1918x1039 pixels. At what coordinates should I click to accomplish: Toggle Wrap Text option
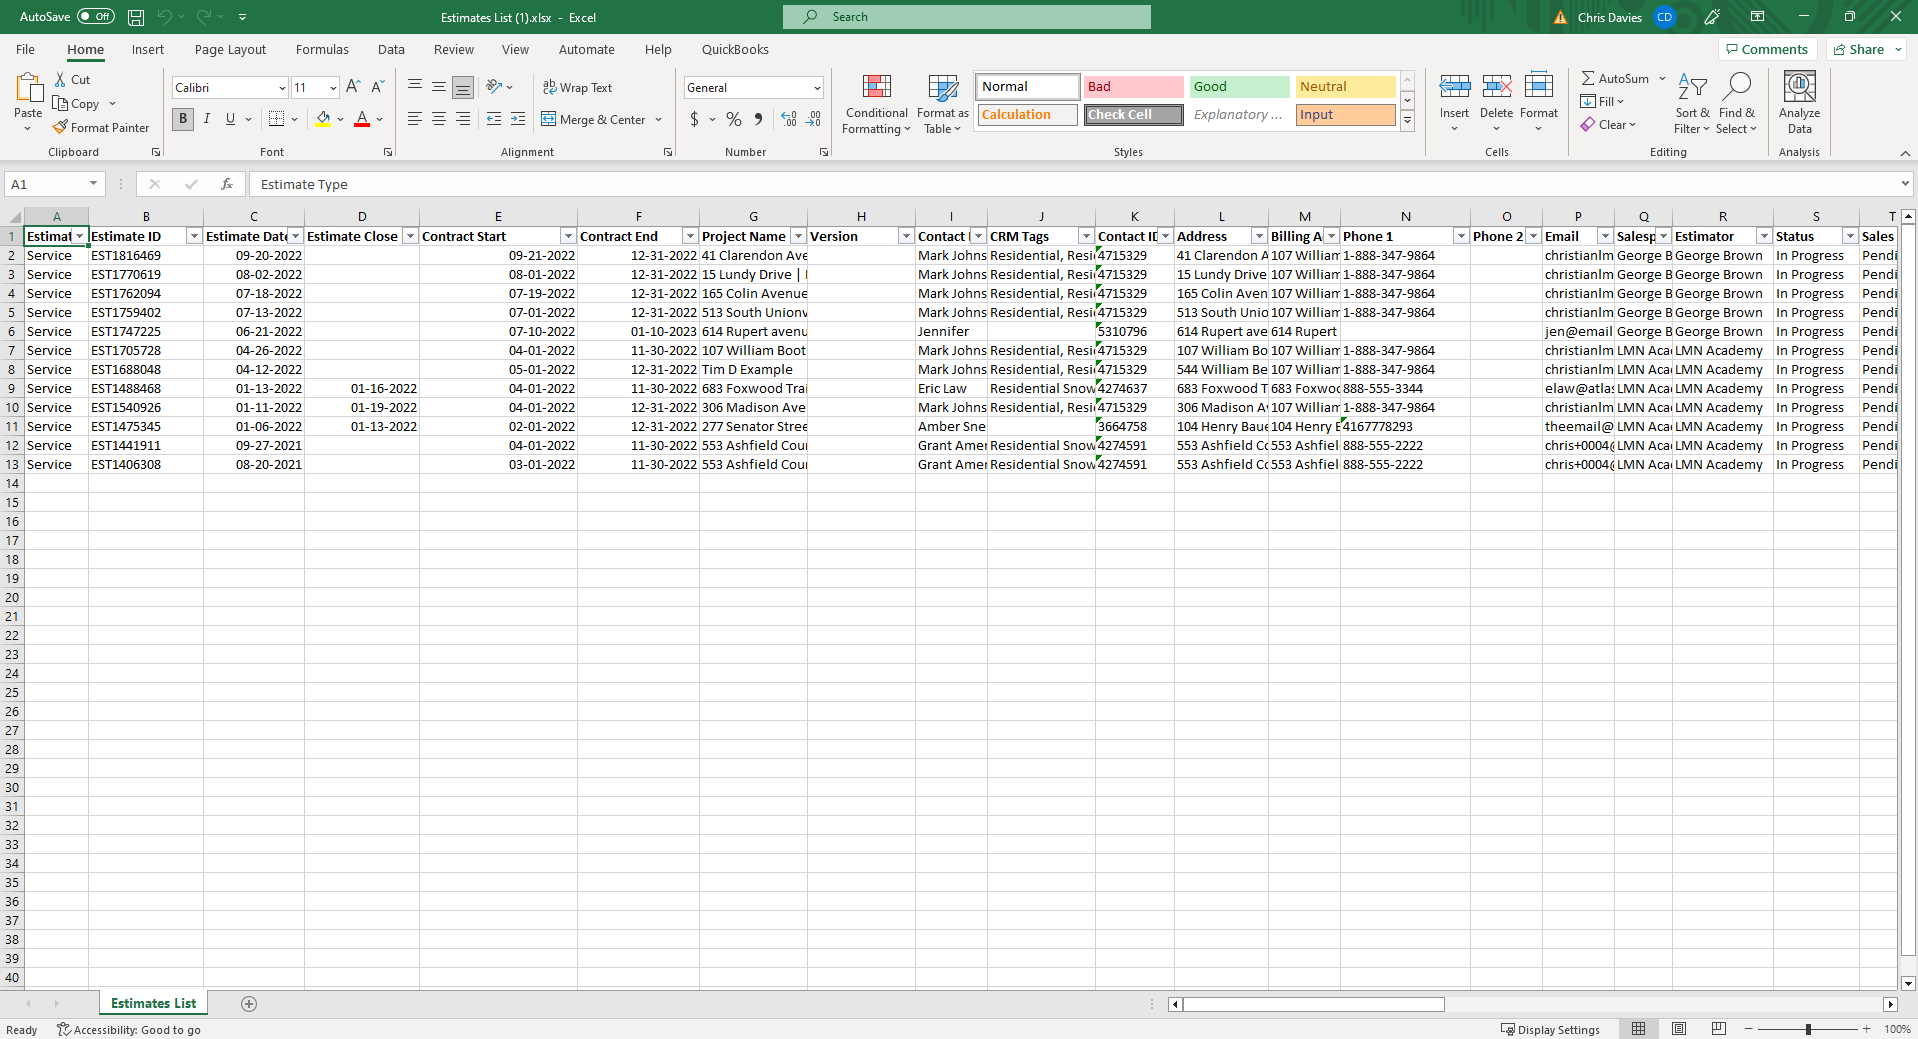tap(578, 88)
